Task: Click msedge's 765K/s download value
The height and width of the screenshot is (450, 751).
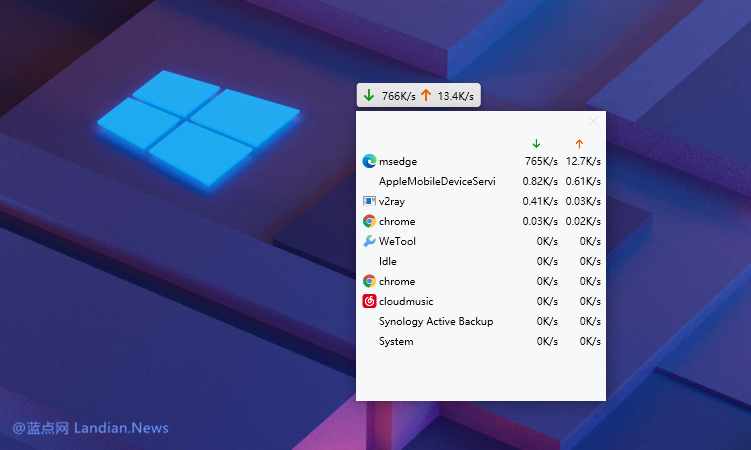Action: click(x=540, y=161)
